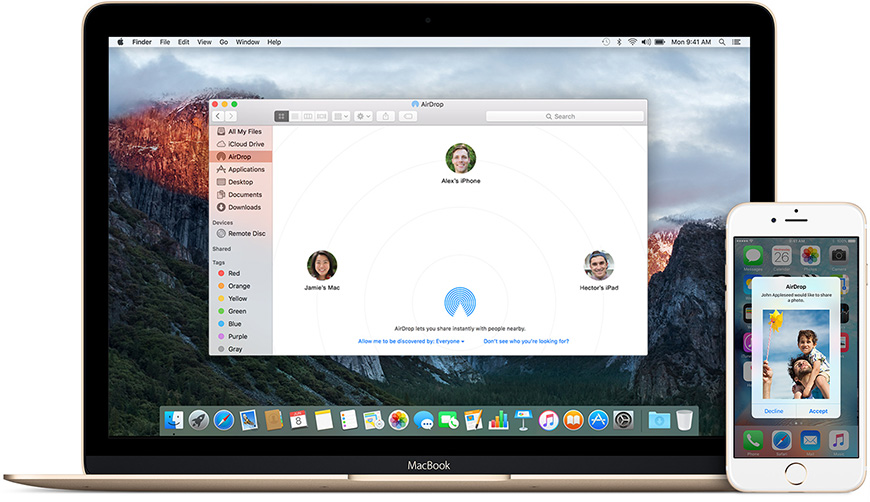
Task: Launch Photos app from the Dock
Action: (398, 420)
